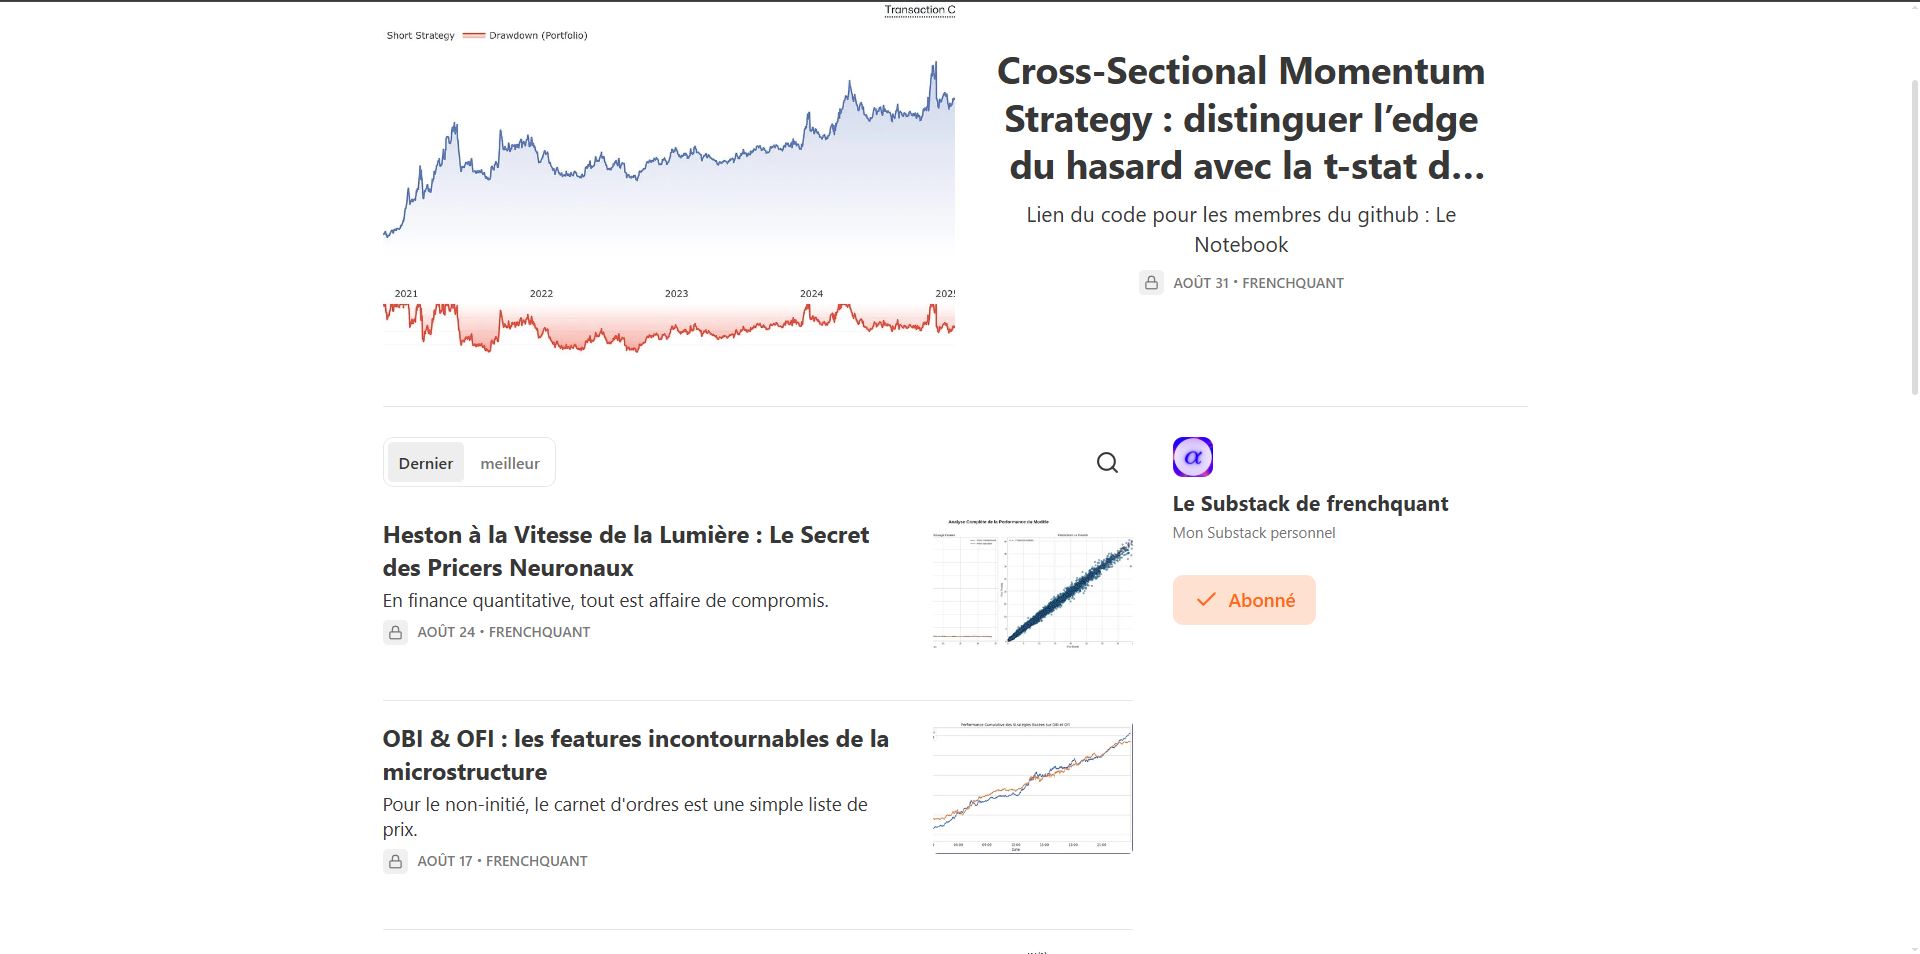Open the Cross-Sectional Momentum Strategy article
The height and width of the screenshot is (954, 1920).
1241,119
